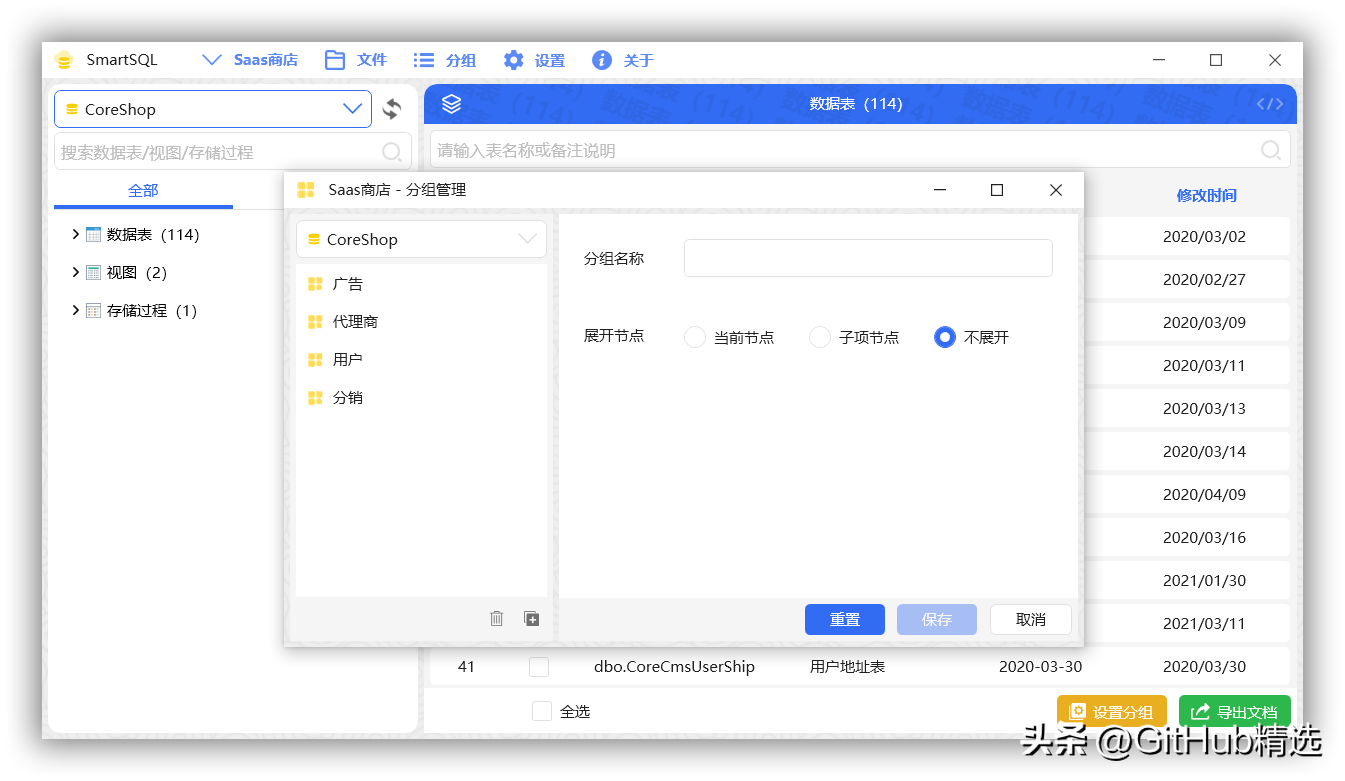This screenshot has height=781, width=1345.
Task: Click the 2020/04/09 modified date cell
Action: 1204,495
